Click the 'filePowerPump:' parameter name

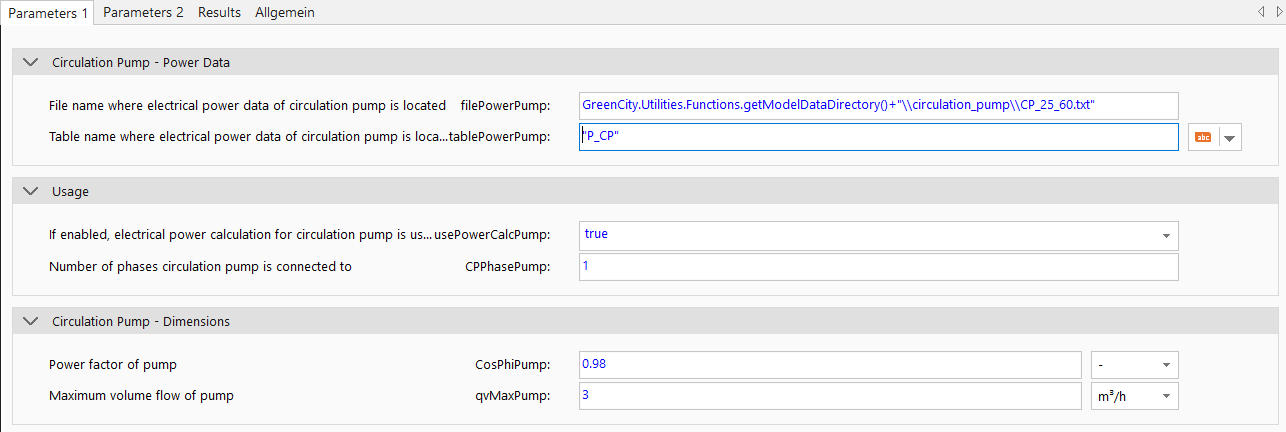tap(505, 105)
